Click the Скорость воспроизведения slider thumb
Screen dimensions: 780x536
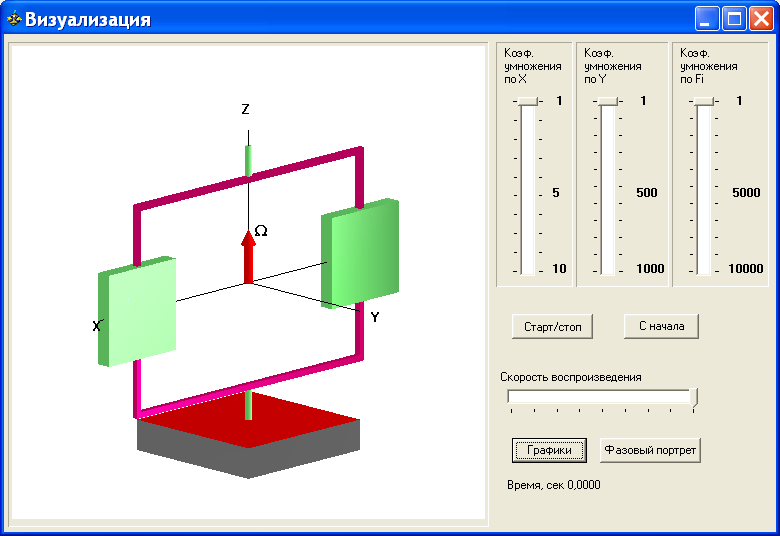click(x=694, y=398)
